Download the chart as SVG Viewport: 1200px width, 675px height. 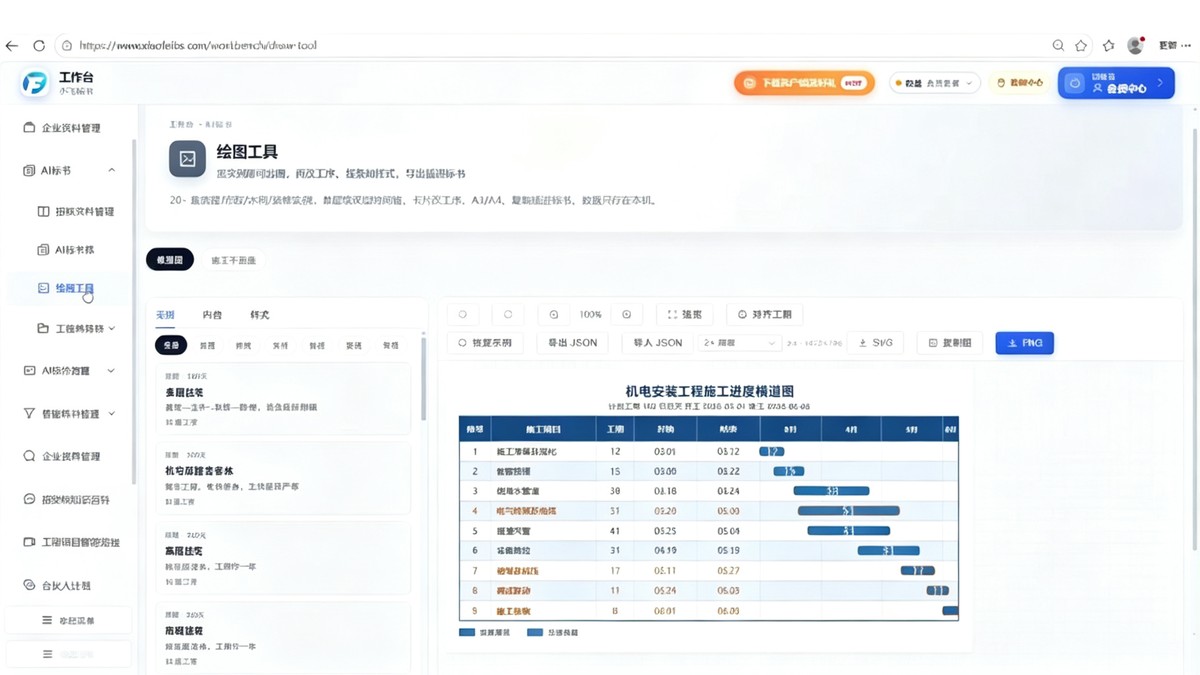click(x=875, y=343)
